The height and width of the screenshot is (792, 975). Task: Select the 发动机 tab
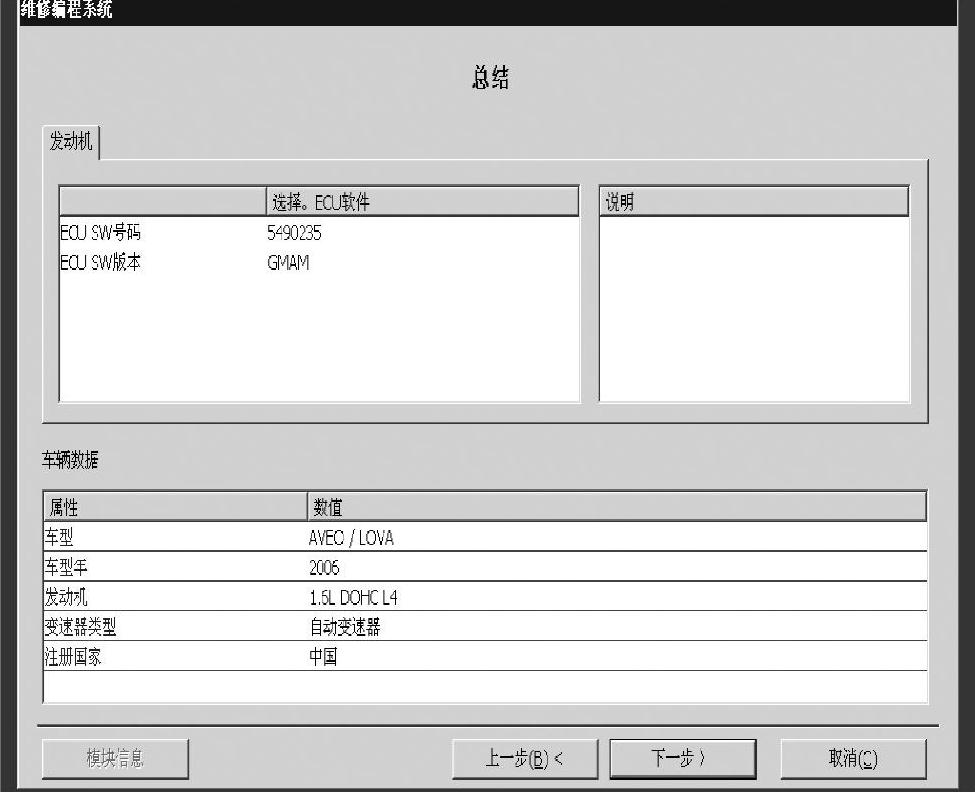click(x=72, y=142)
